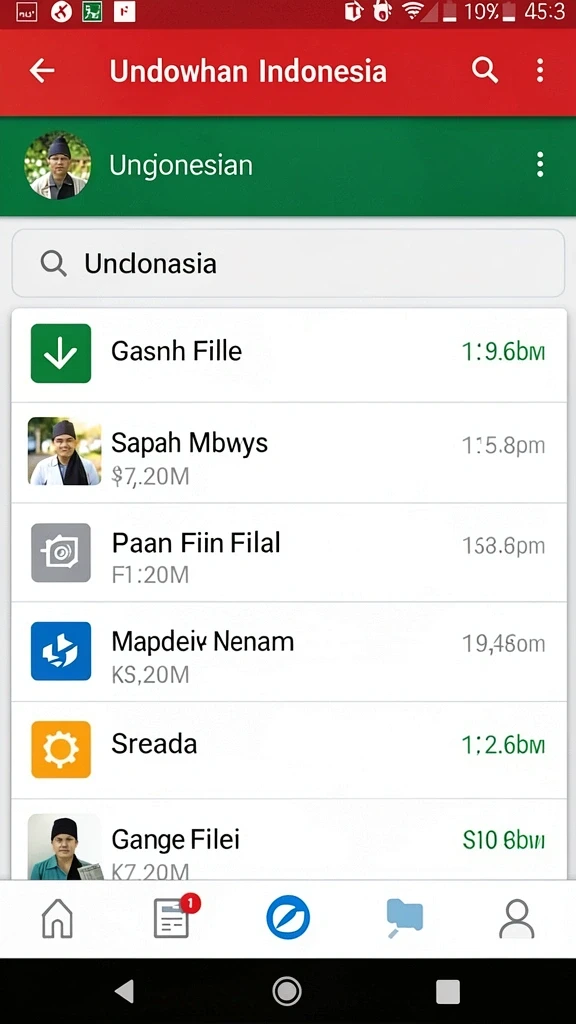The image size is (576, 1024).
Task: Expand the Ungonesian profile three-dot menu
Action: [539, 165]
